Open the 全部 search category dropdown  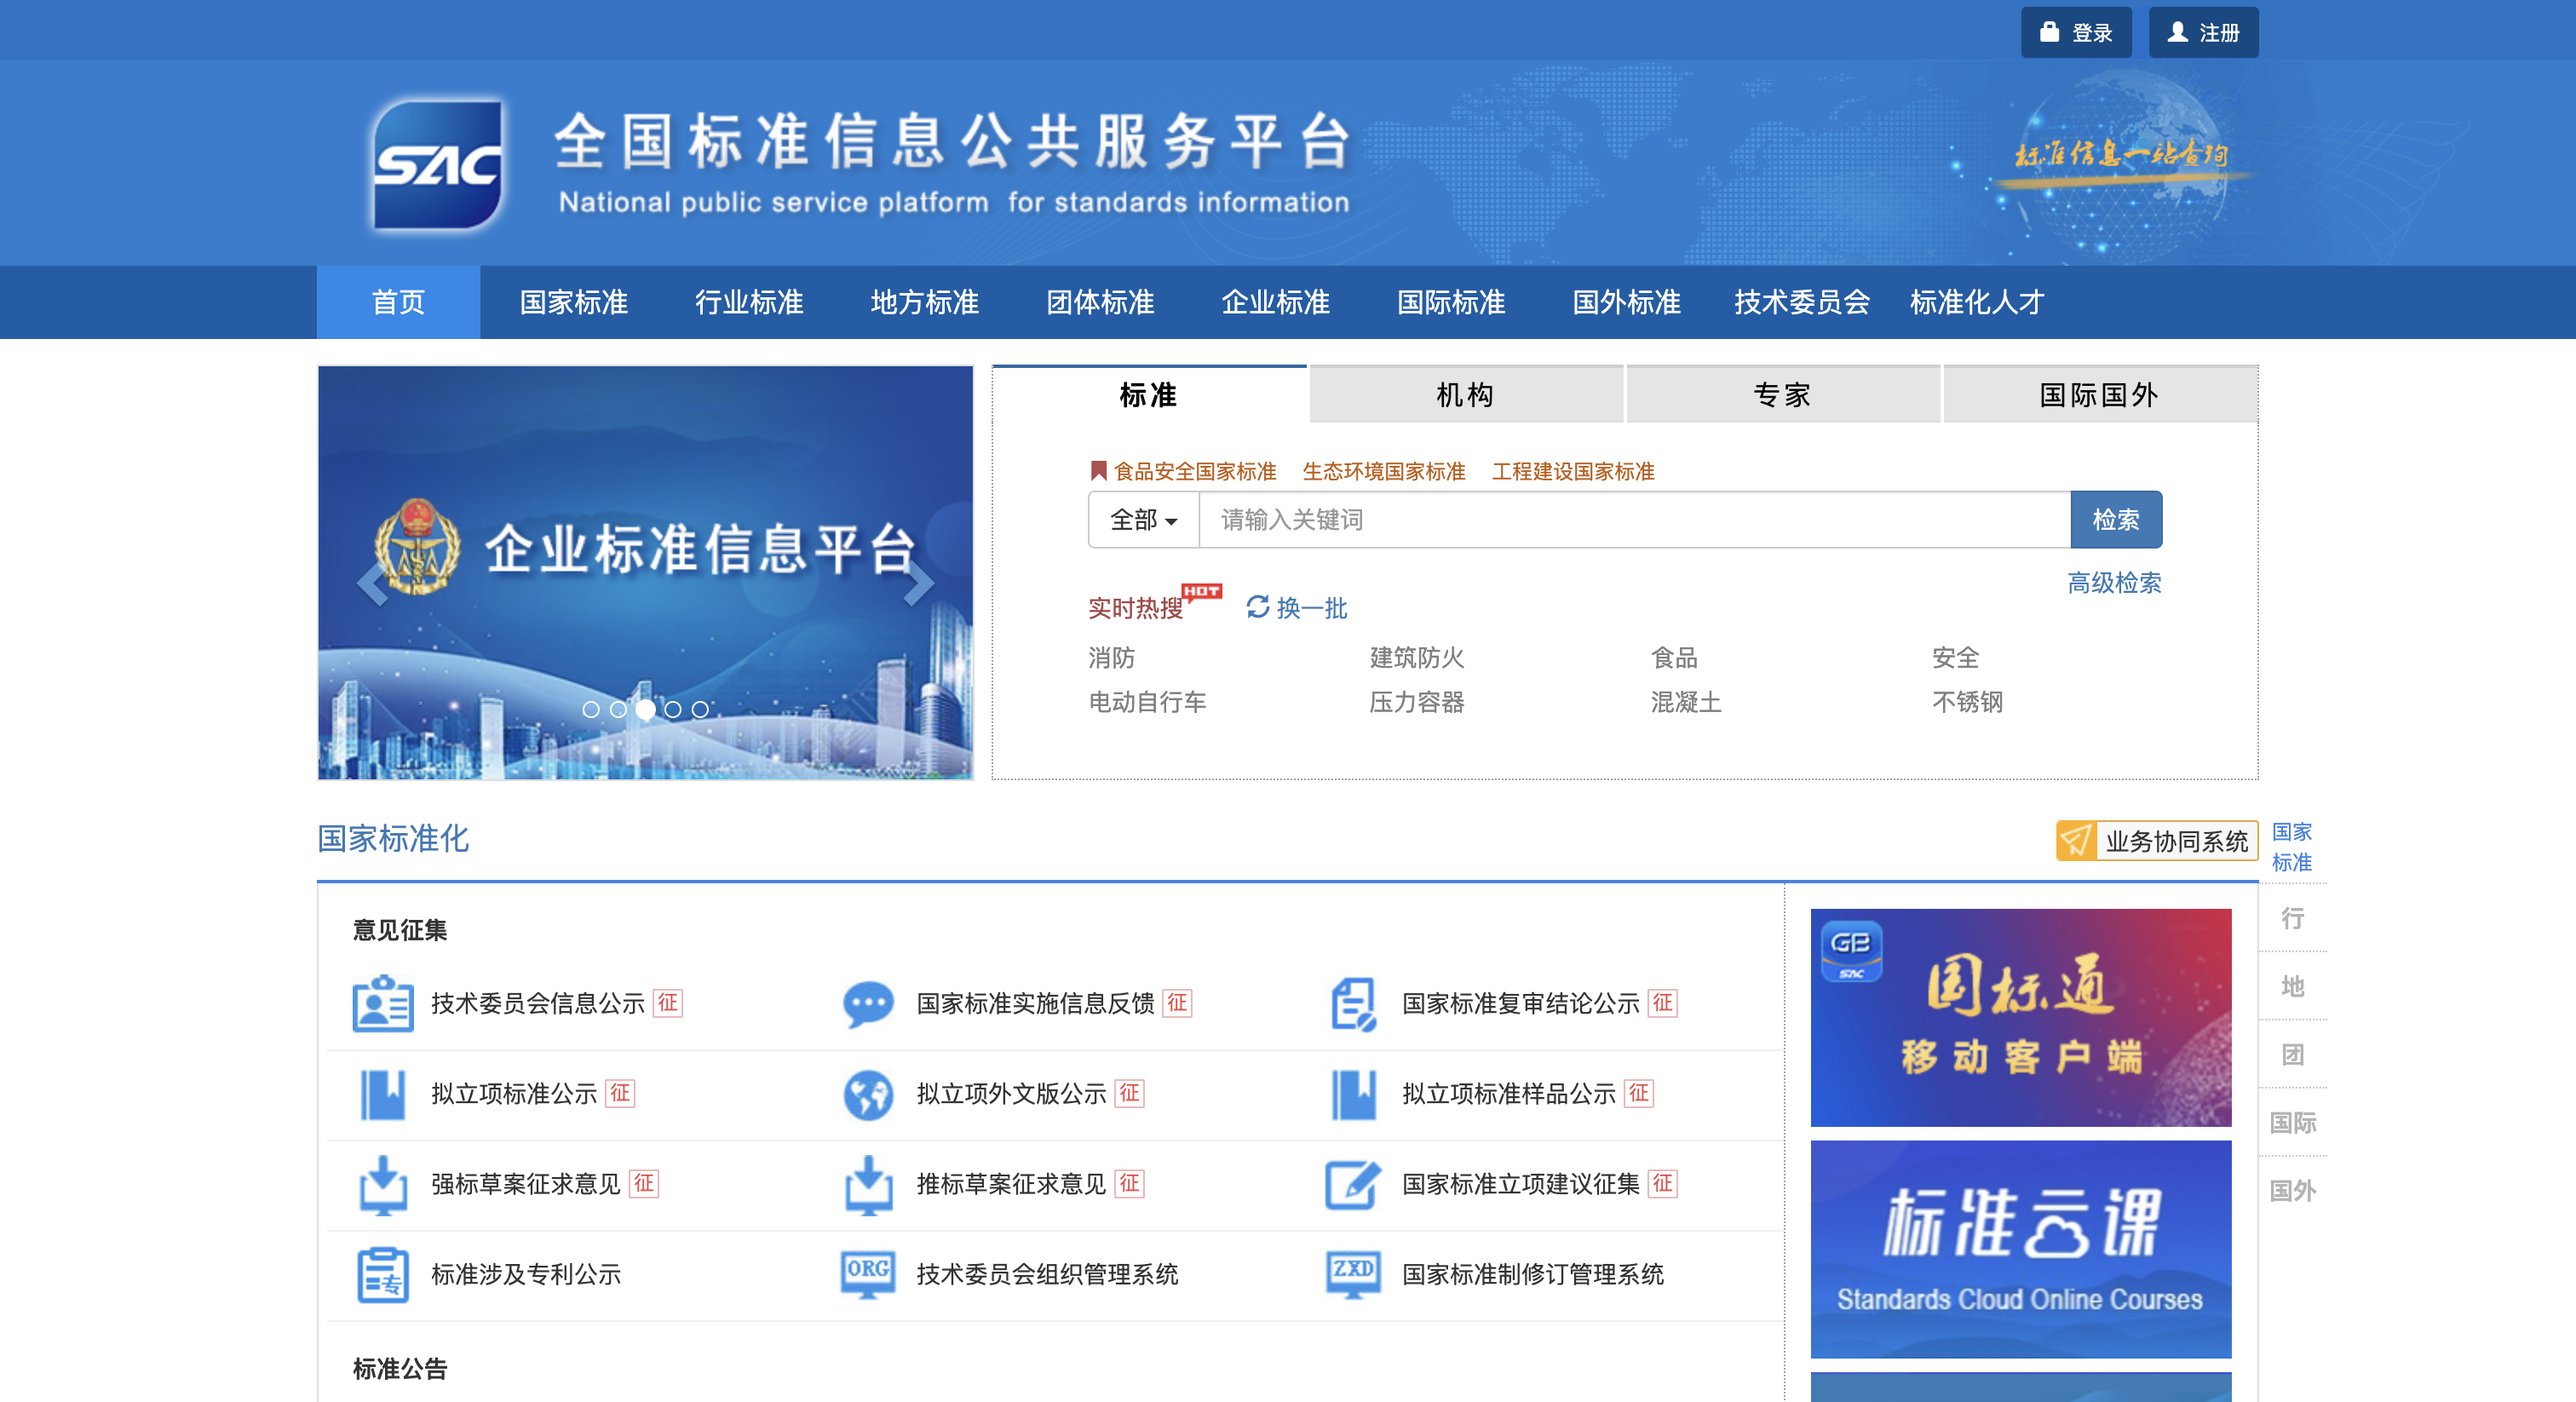[x=1143, y=520]
